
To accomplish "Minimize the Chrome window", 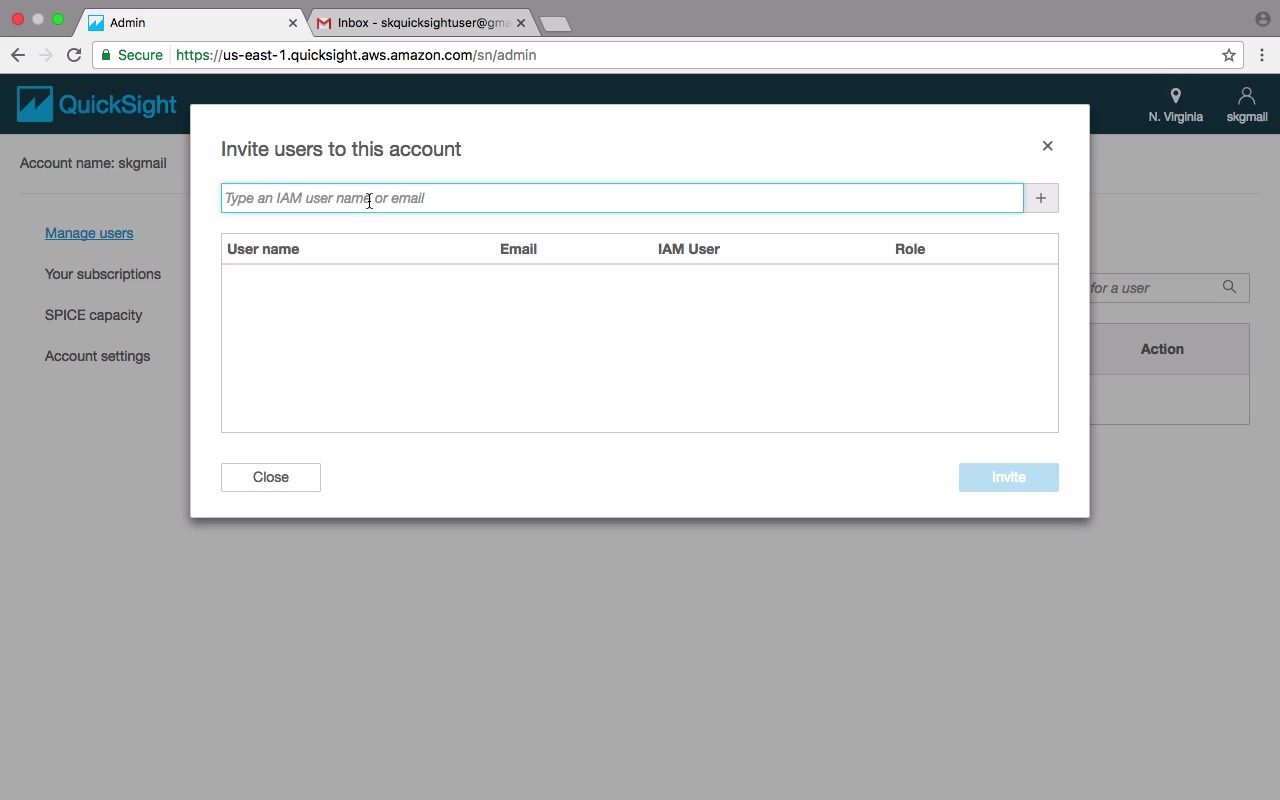I will pos(38,19).
